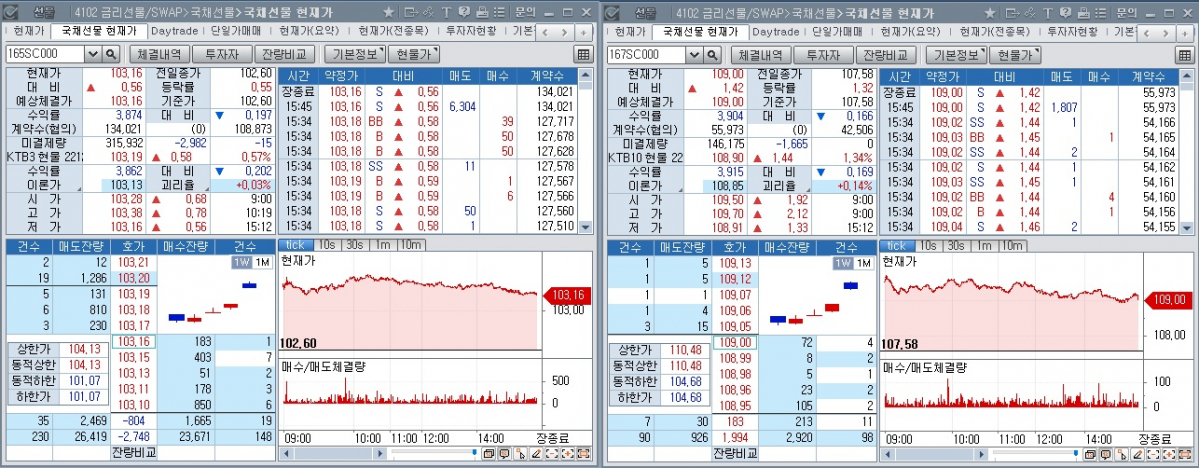
Task: Click 체결내역 button in left window
Action: tap(159, 54)
